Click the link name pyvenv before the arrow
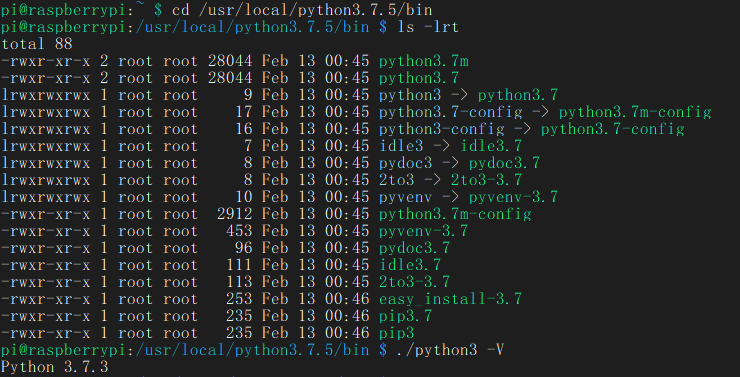The height and width of the screenshot is (377, 740). pyautogui.click(x=405, y=197)
